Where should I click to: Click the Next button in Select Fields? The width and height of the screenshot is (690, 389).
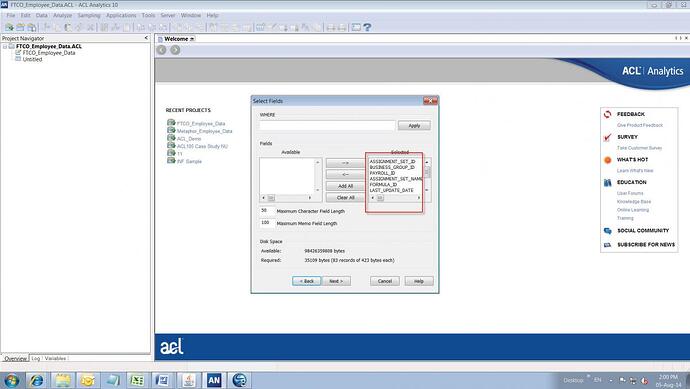(x=337, y=281)
